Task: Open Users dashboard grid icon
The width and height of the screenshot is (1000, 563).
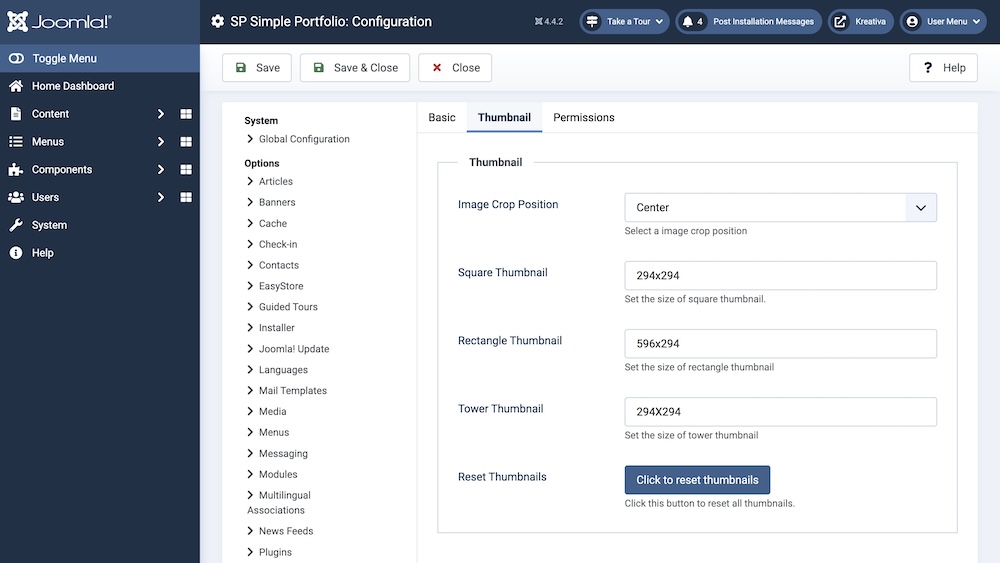Action: point(186,198)
